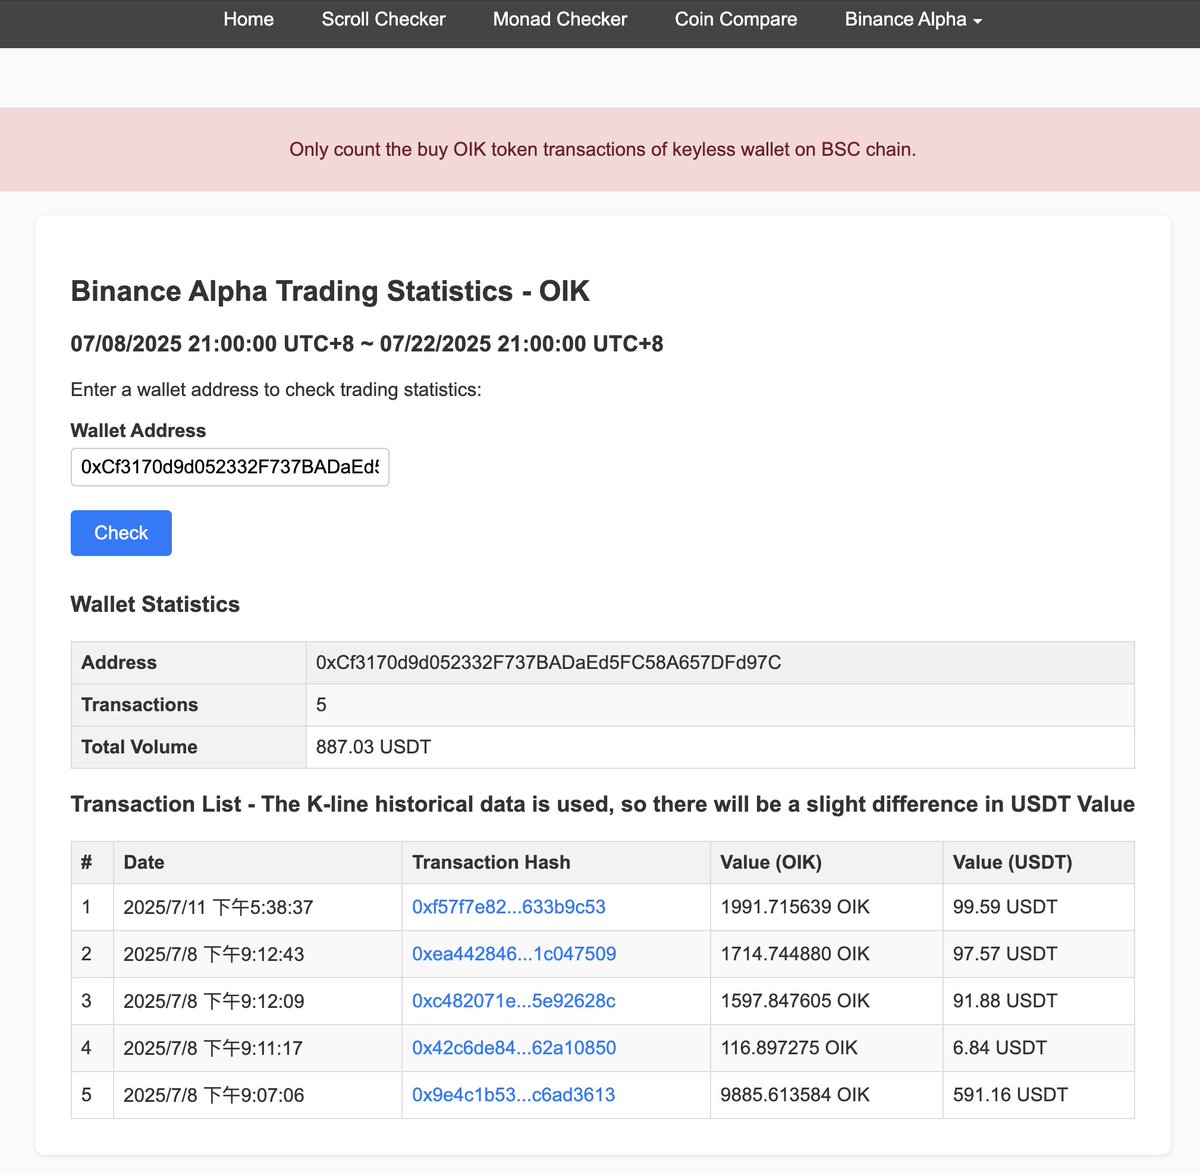
Task: Select the 1597.847605 OIK value
Action: (795, 1001)
